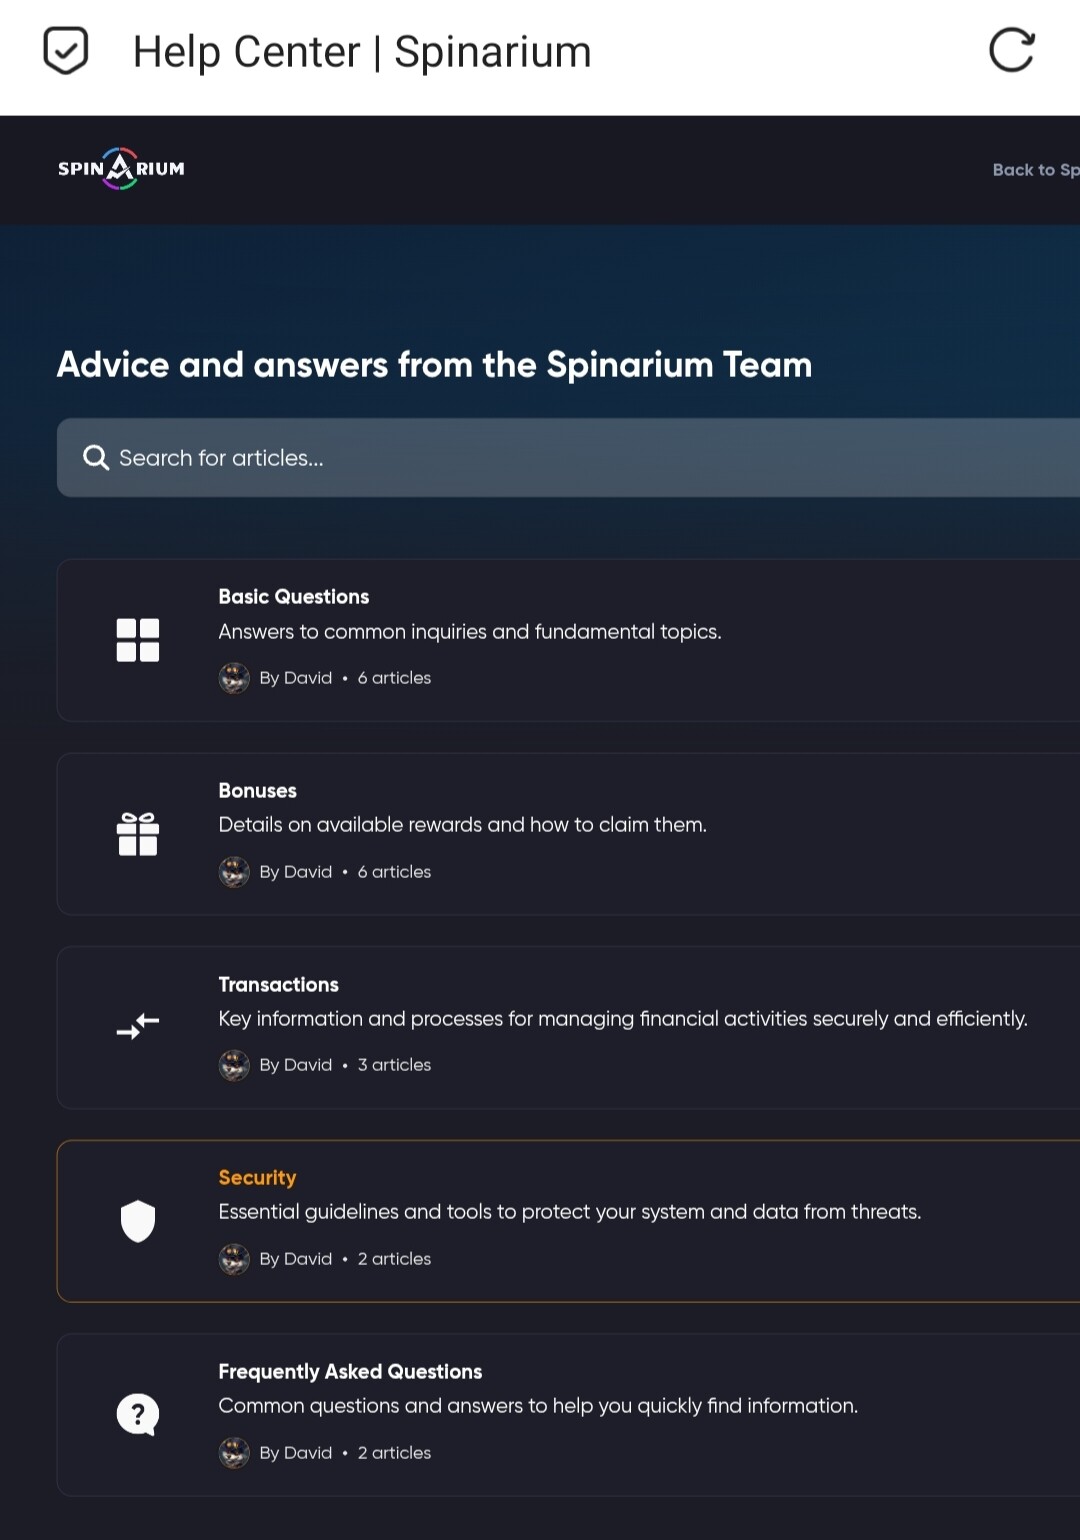Click the Transactions card description text

click(623, 1019)
